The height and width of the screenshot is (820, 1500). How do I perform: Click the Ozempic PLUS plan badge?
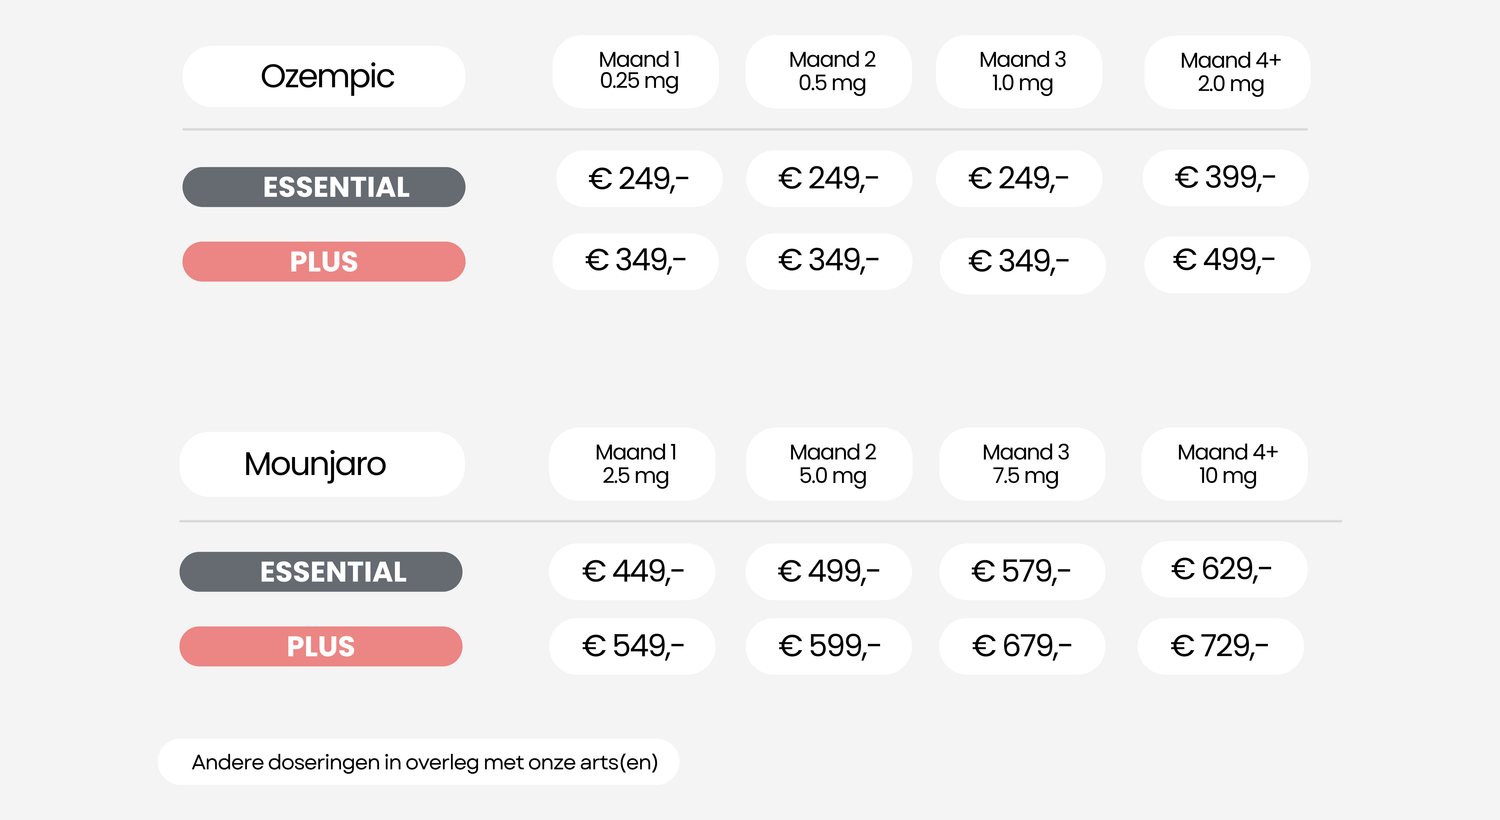coord(324,262)
